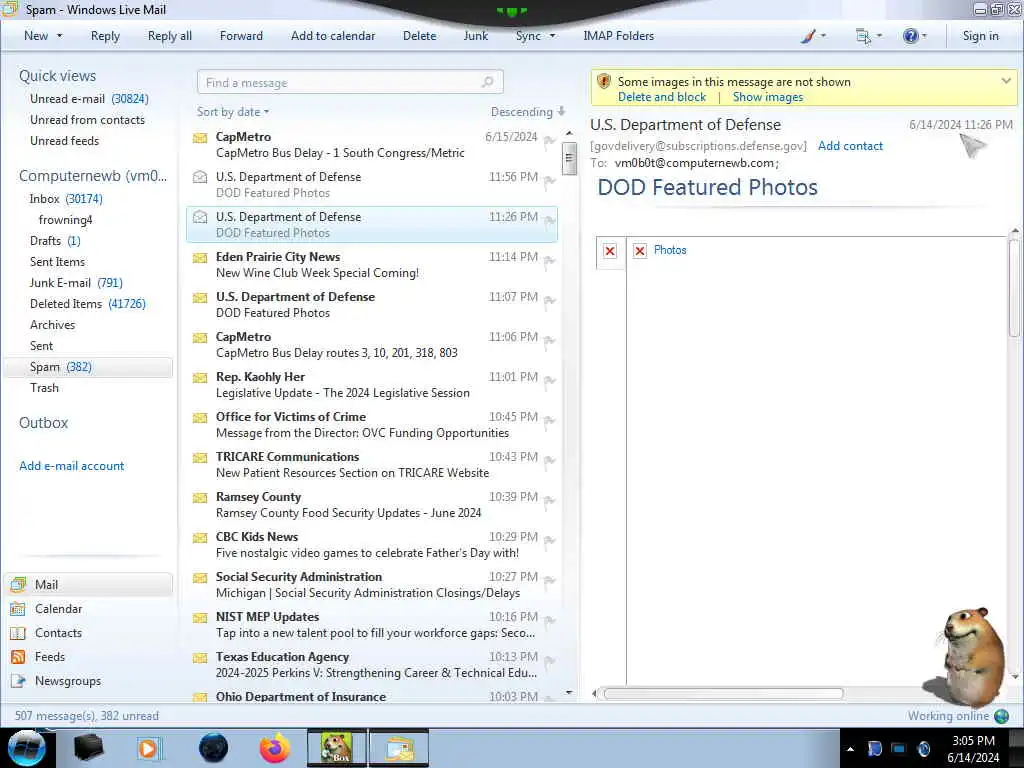Flag the Social Security Administration message
Screen dimensions: 1024x768
click(x=549, y=581)
